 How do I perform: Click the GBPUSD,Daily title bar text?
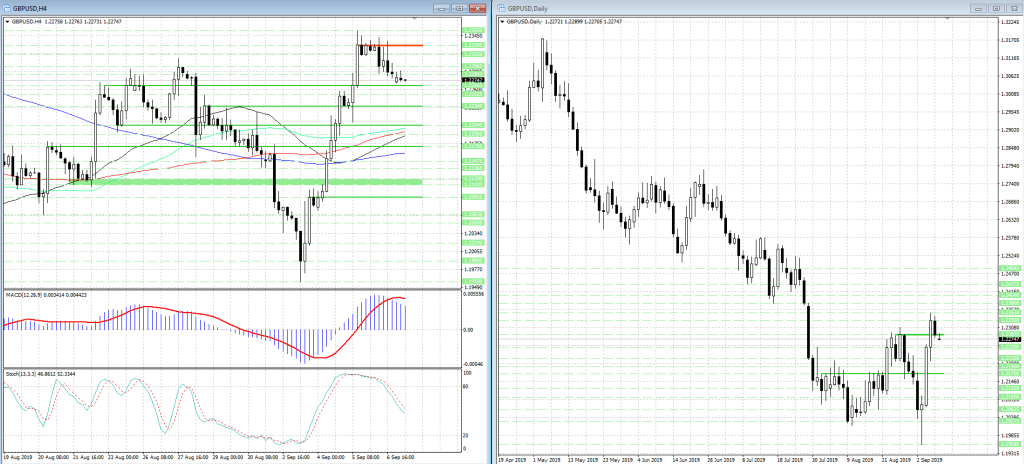coord(532,8)
